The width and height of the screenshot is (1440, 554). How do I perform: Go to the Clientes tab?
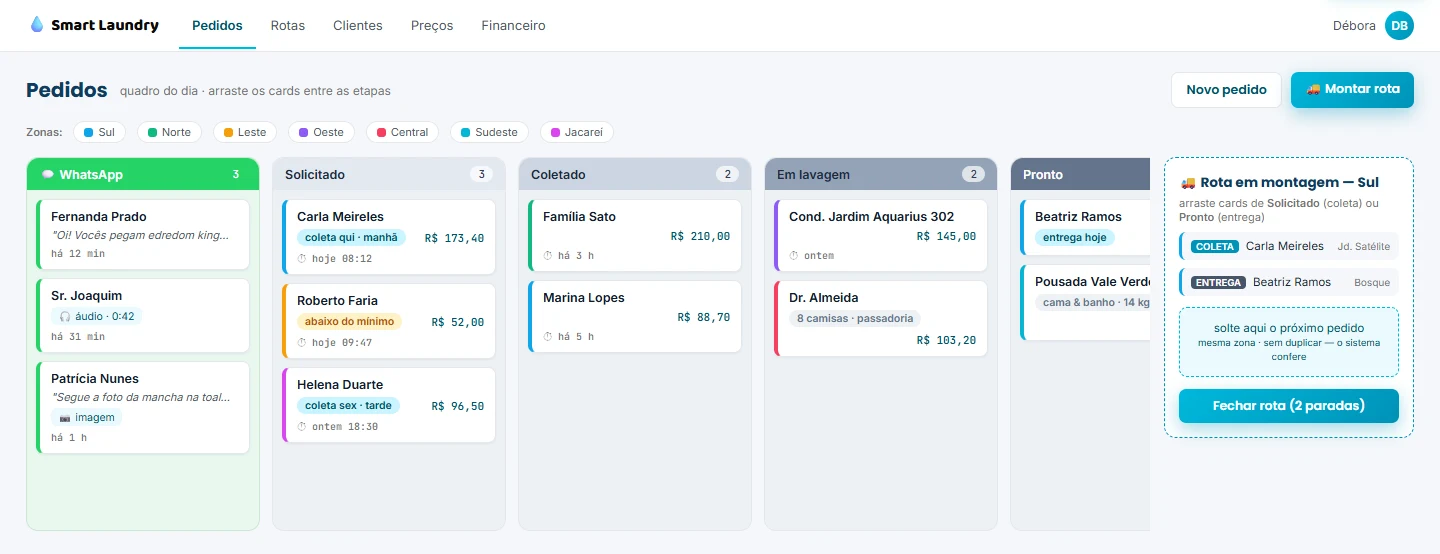[x=358, y=26]
